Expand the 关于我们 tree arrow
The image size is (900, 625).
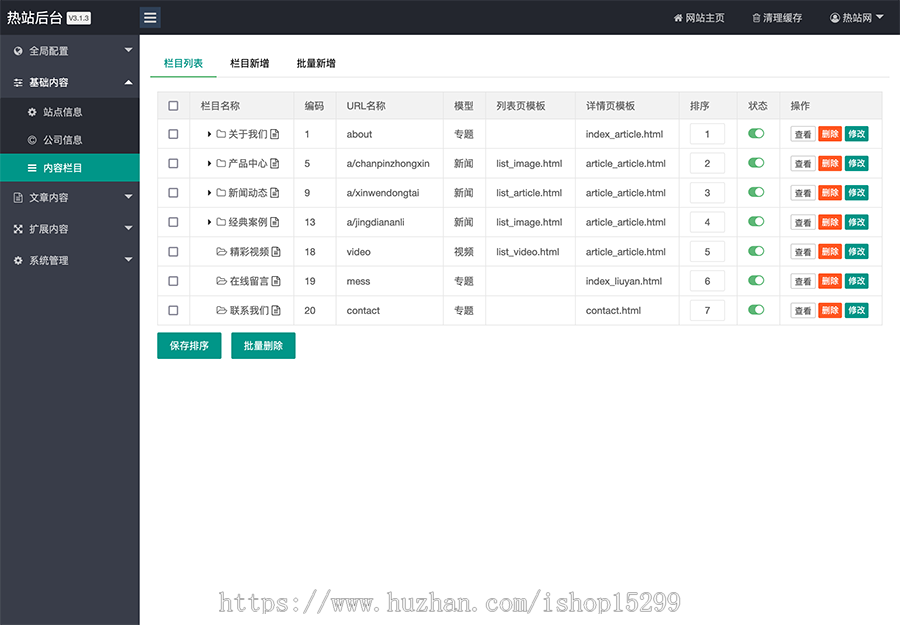point(210,134)
